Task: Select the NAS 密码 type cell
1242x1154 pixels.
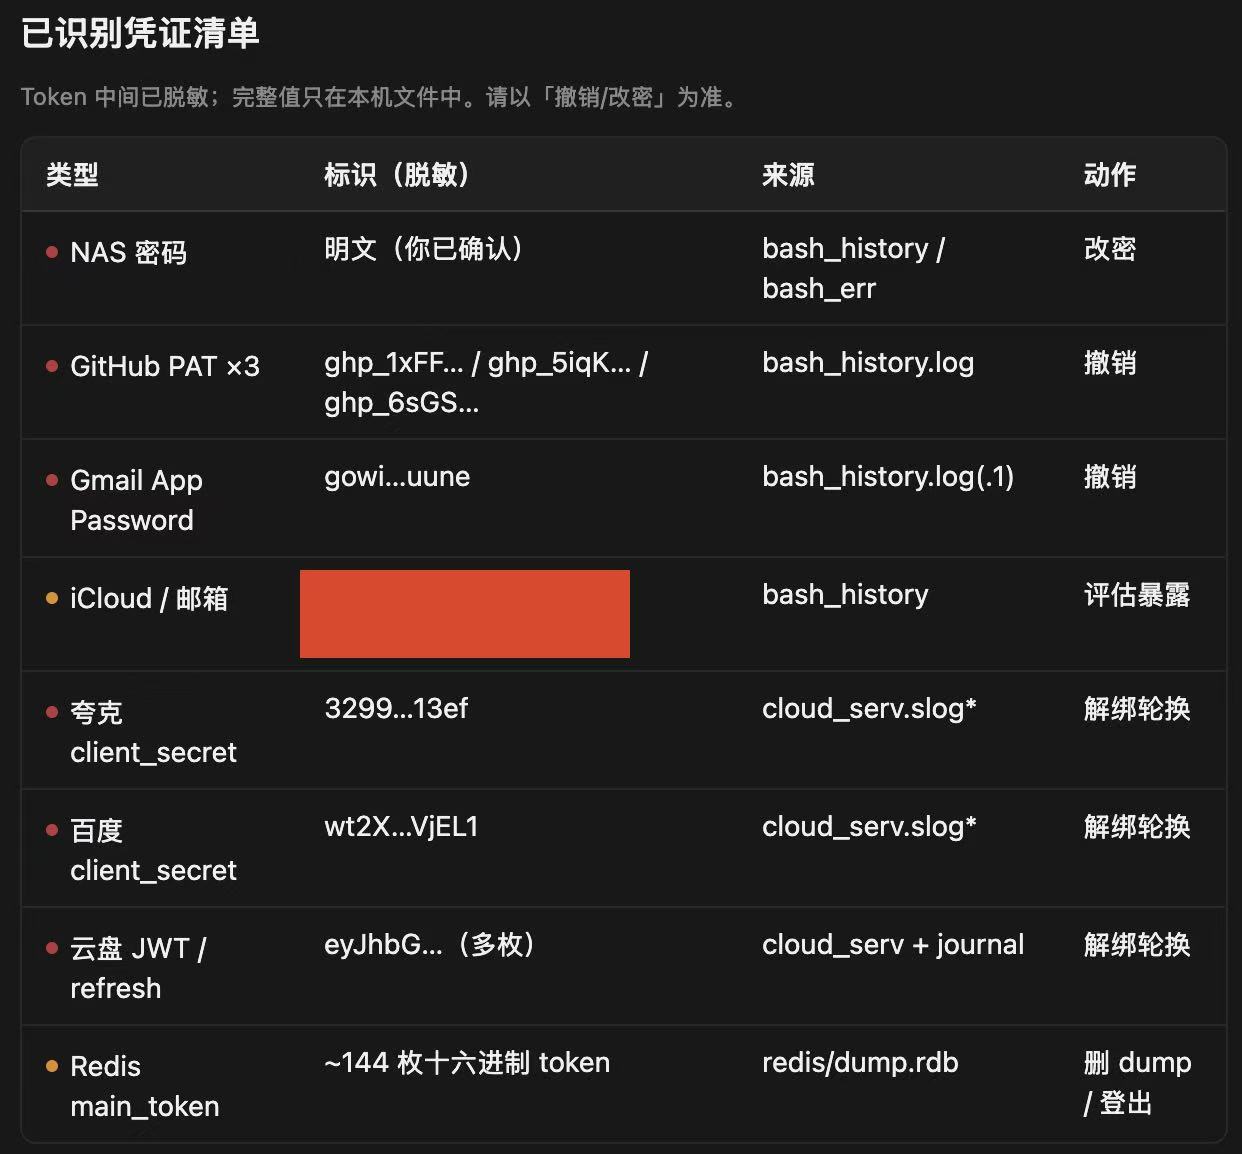Action: pyautogui.click(x=128, y=252)
